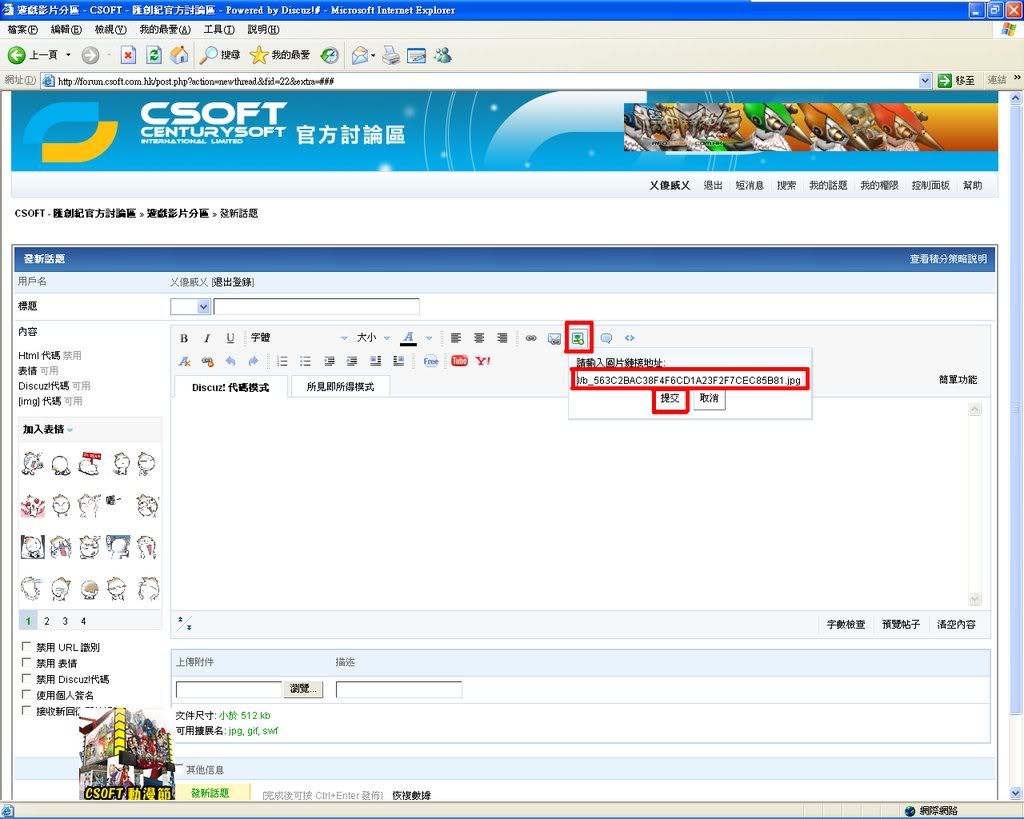Image resolution: width=1024 pixels, height=819 pixels.
Task: Check the 禁用 表情 option
Action: tap(27, 663)
